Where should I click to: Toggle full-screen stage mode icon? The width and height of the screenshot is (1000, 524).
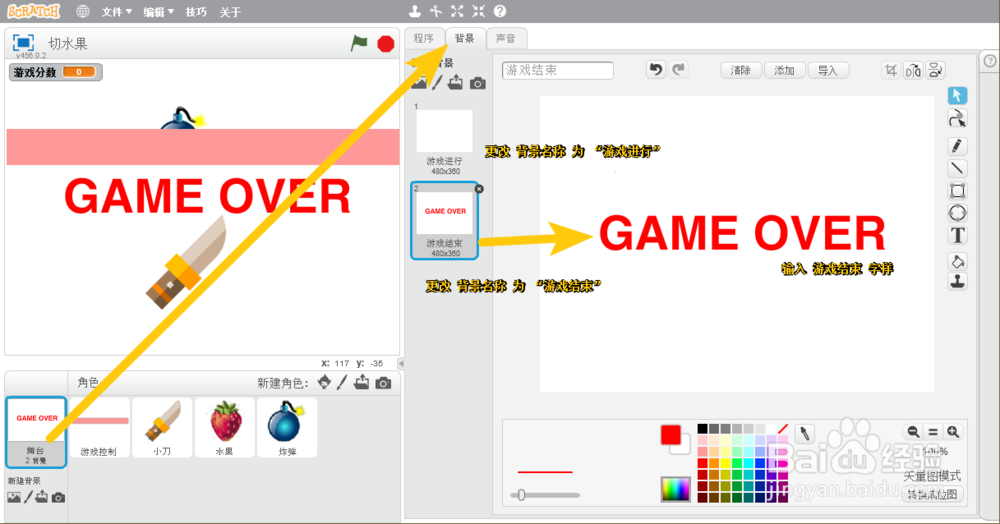(x=24, y=43)
